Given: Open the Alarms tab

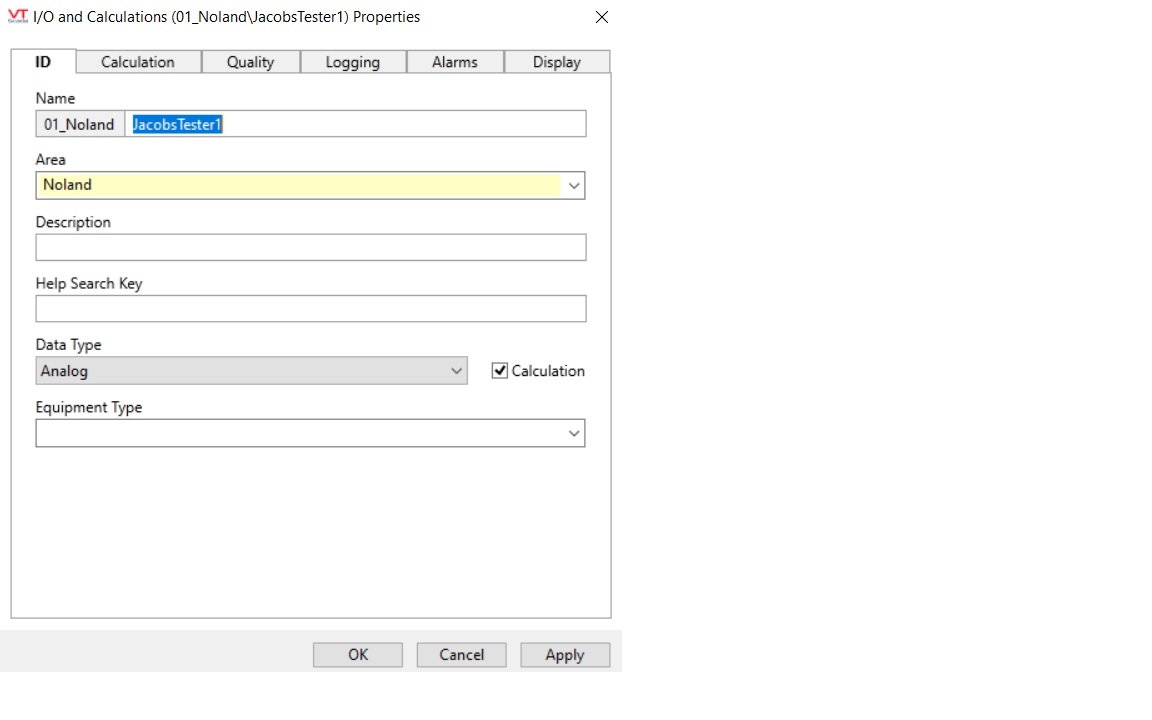Looking at the screenshot, I should click(x=455, y=62).
